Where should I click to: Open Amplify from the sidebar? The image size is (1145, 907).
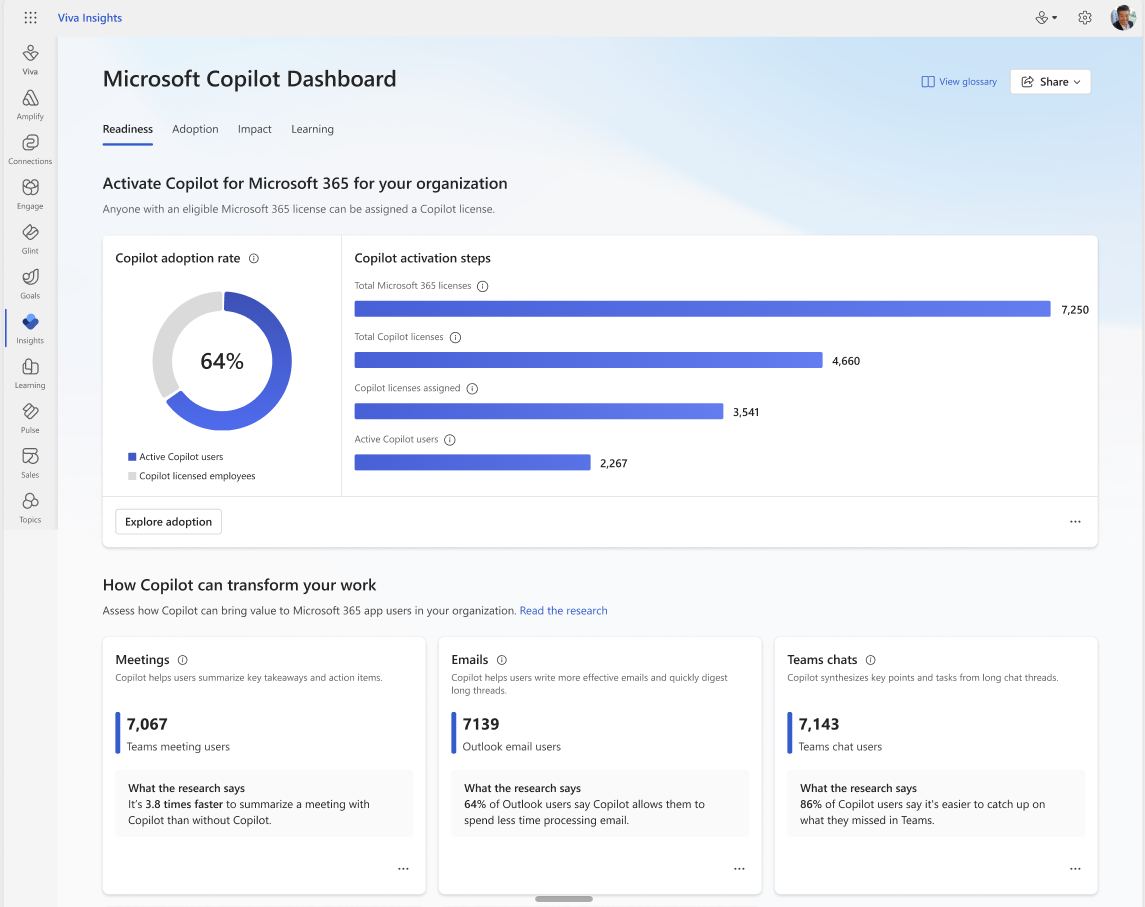tap(30, 105)
